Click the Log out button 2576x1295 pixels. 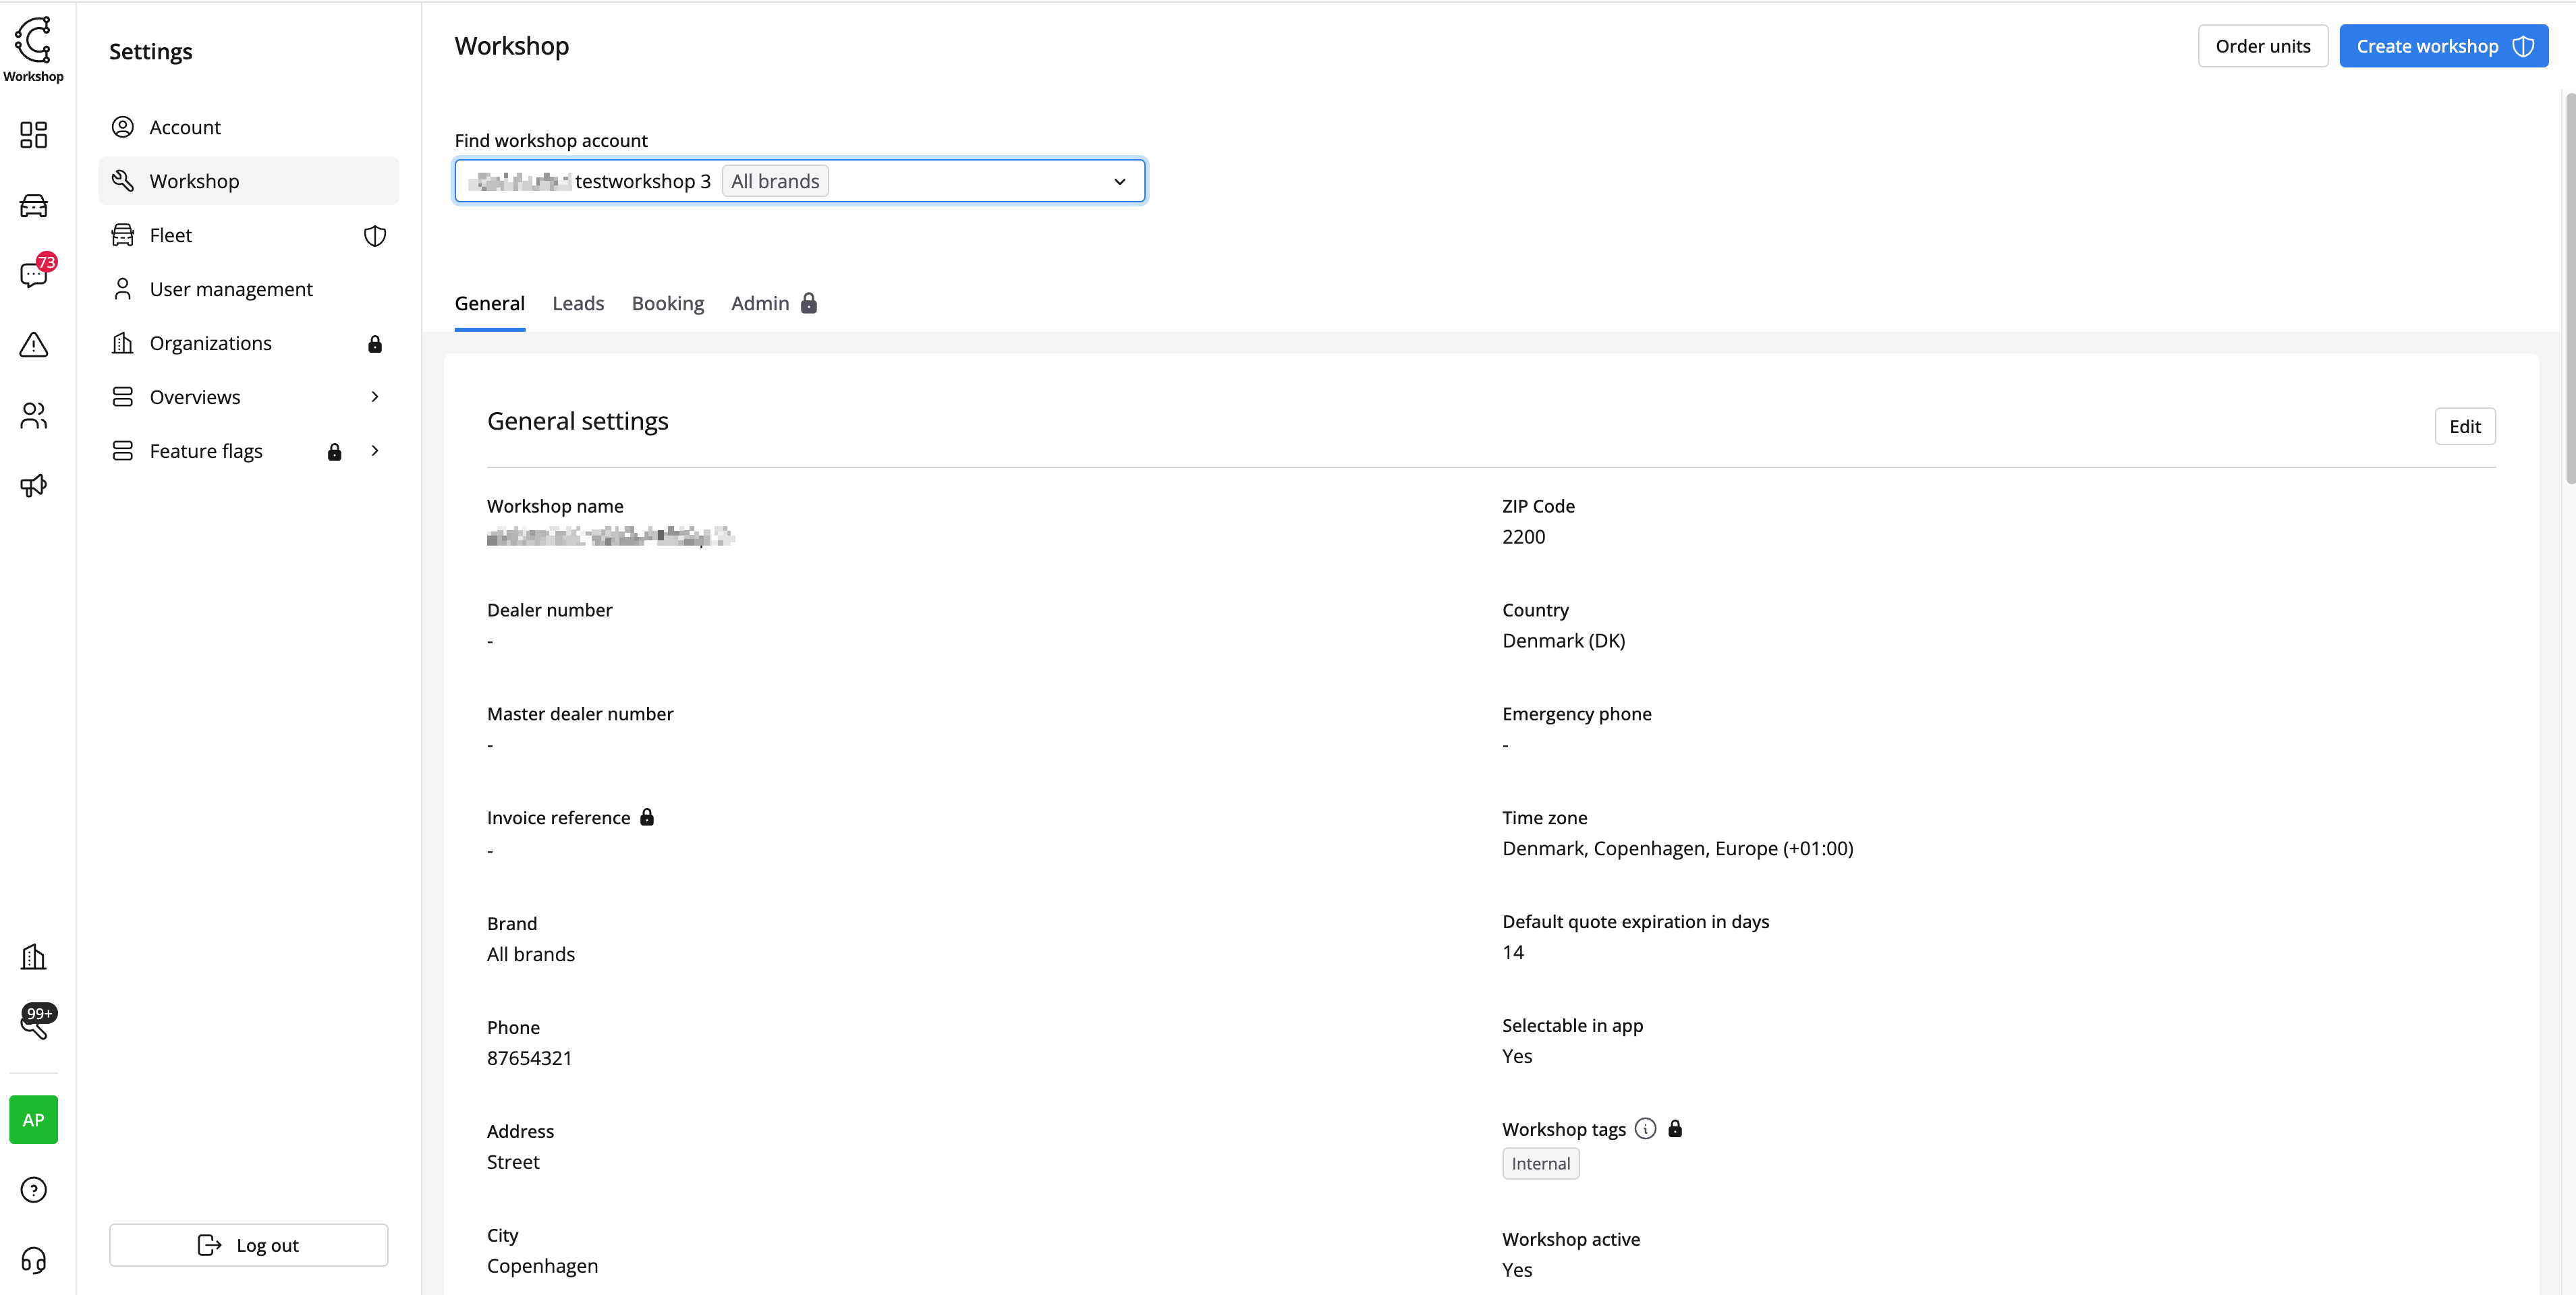pos(248,1245)
